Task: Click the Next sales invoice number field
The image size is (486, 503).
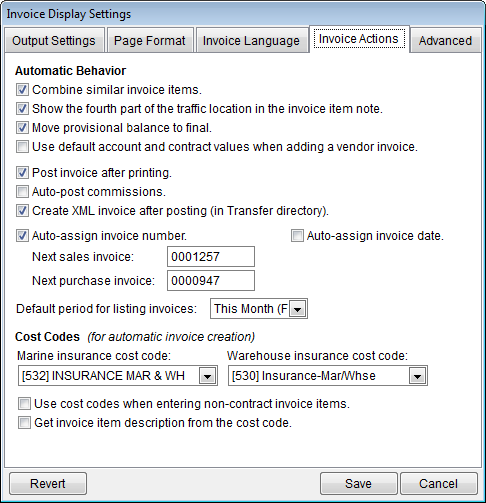Action: (x=211, y=257)
